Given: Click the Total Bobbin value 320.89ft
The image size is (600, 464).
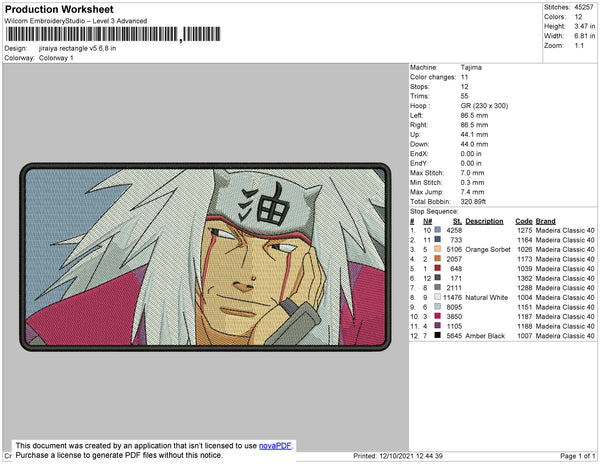Looking at the screenshot, I should point(473,202).
